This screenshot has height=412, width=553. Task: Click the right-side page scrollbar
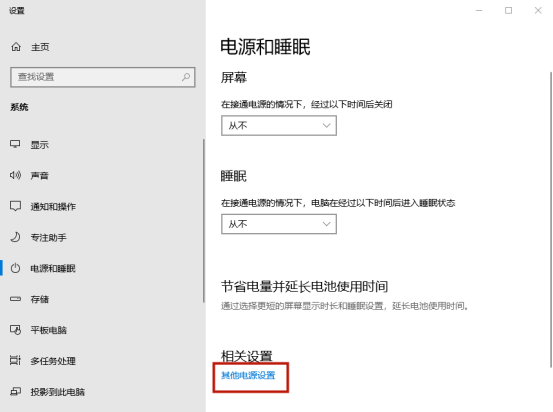tap(551, 219)
